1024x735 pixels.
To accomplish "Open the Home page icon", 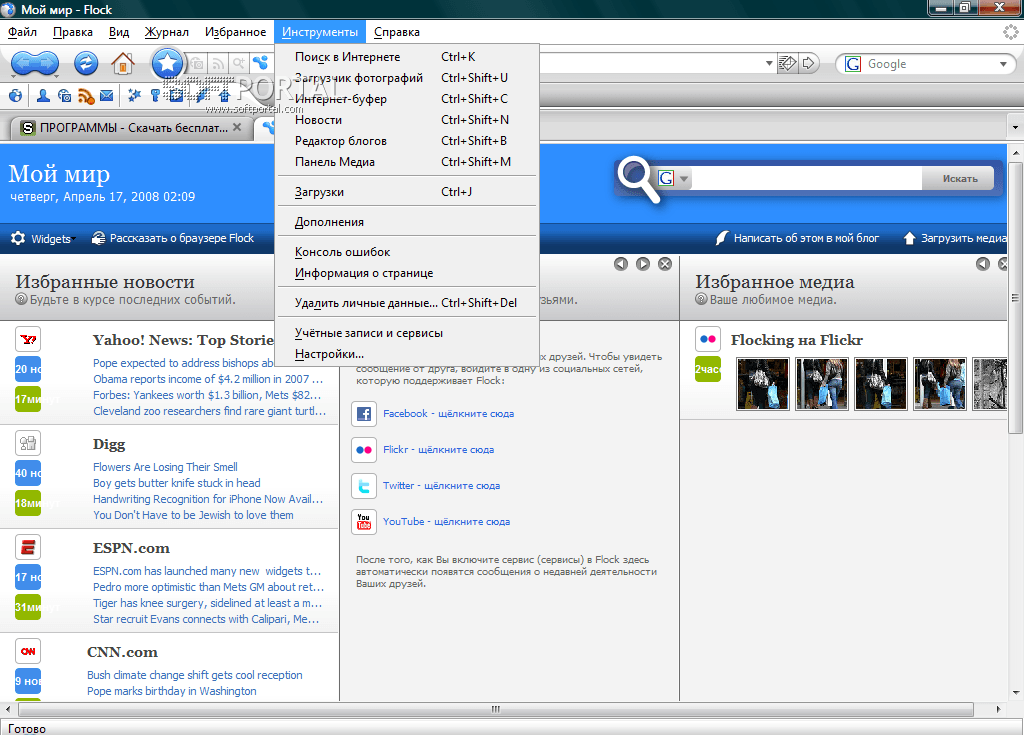I will 123,63.
